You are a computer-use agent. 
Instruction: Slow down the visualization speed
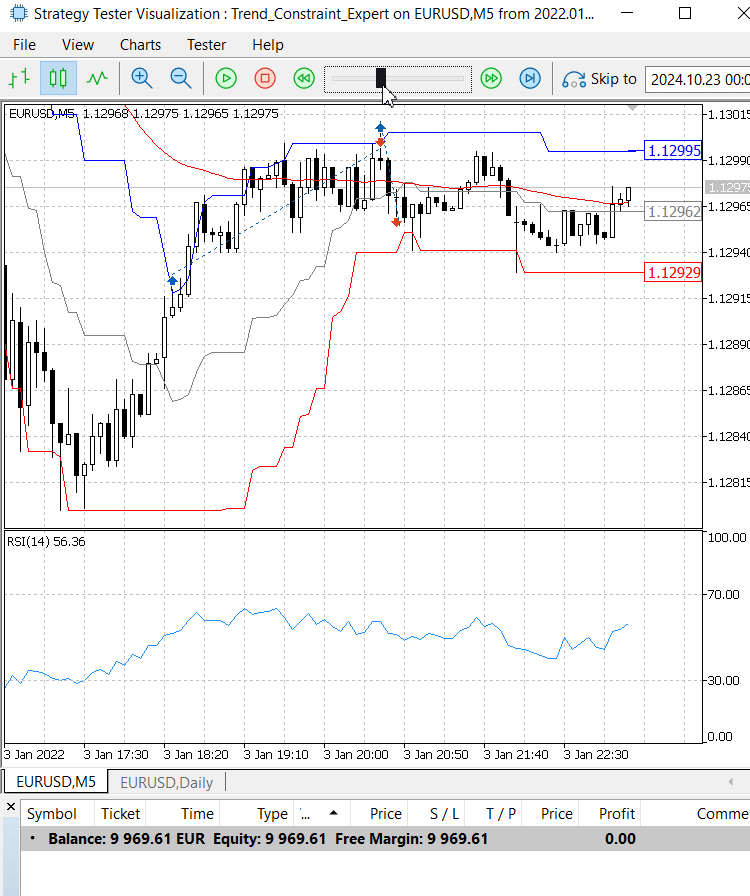click(x=304, y=78)
